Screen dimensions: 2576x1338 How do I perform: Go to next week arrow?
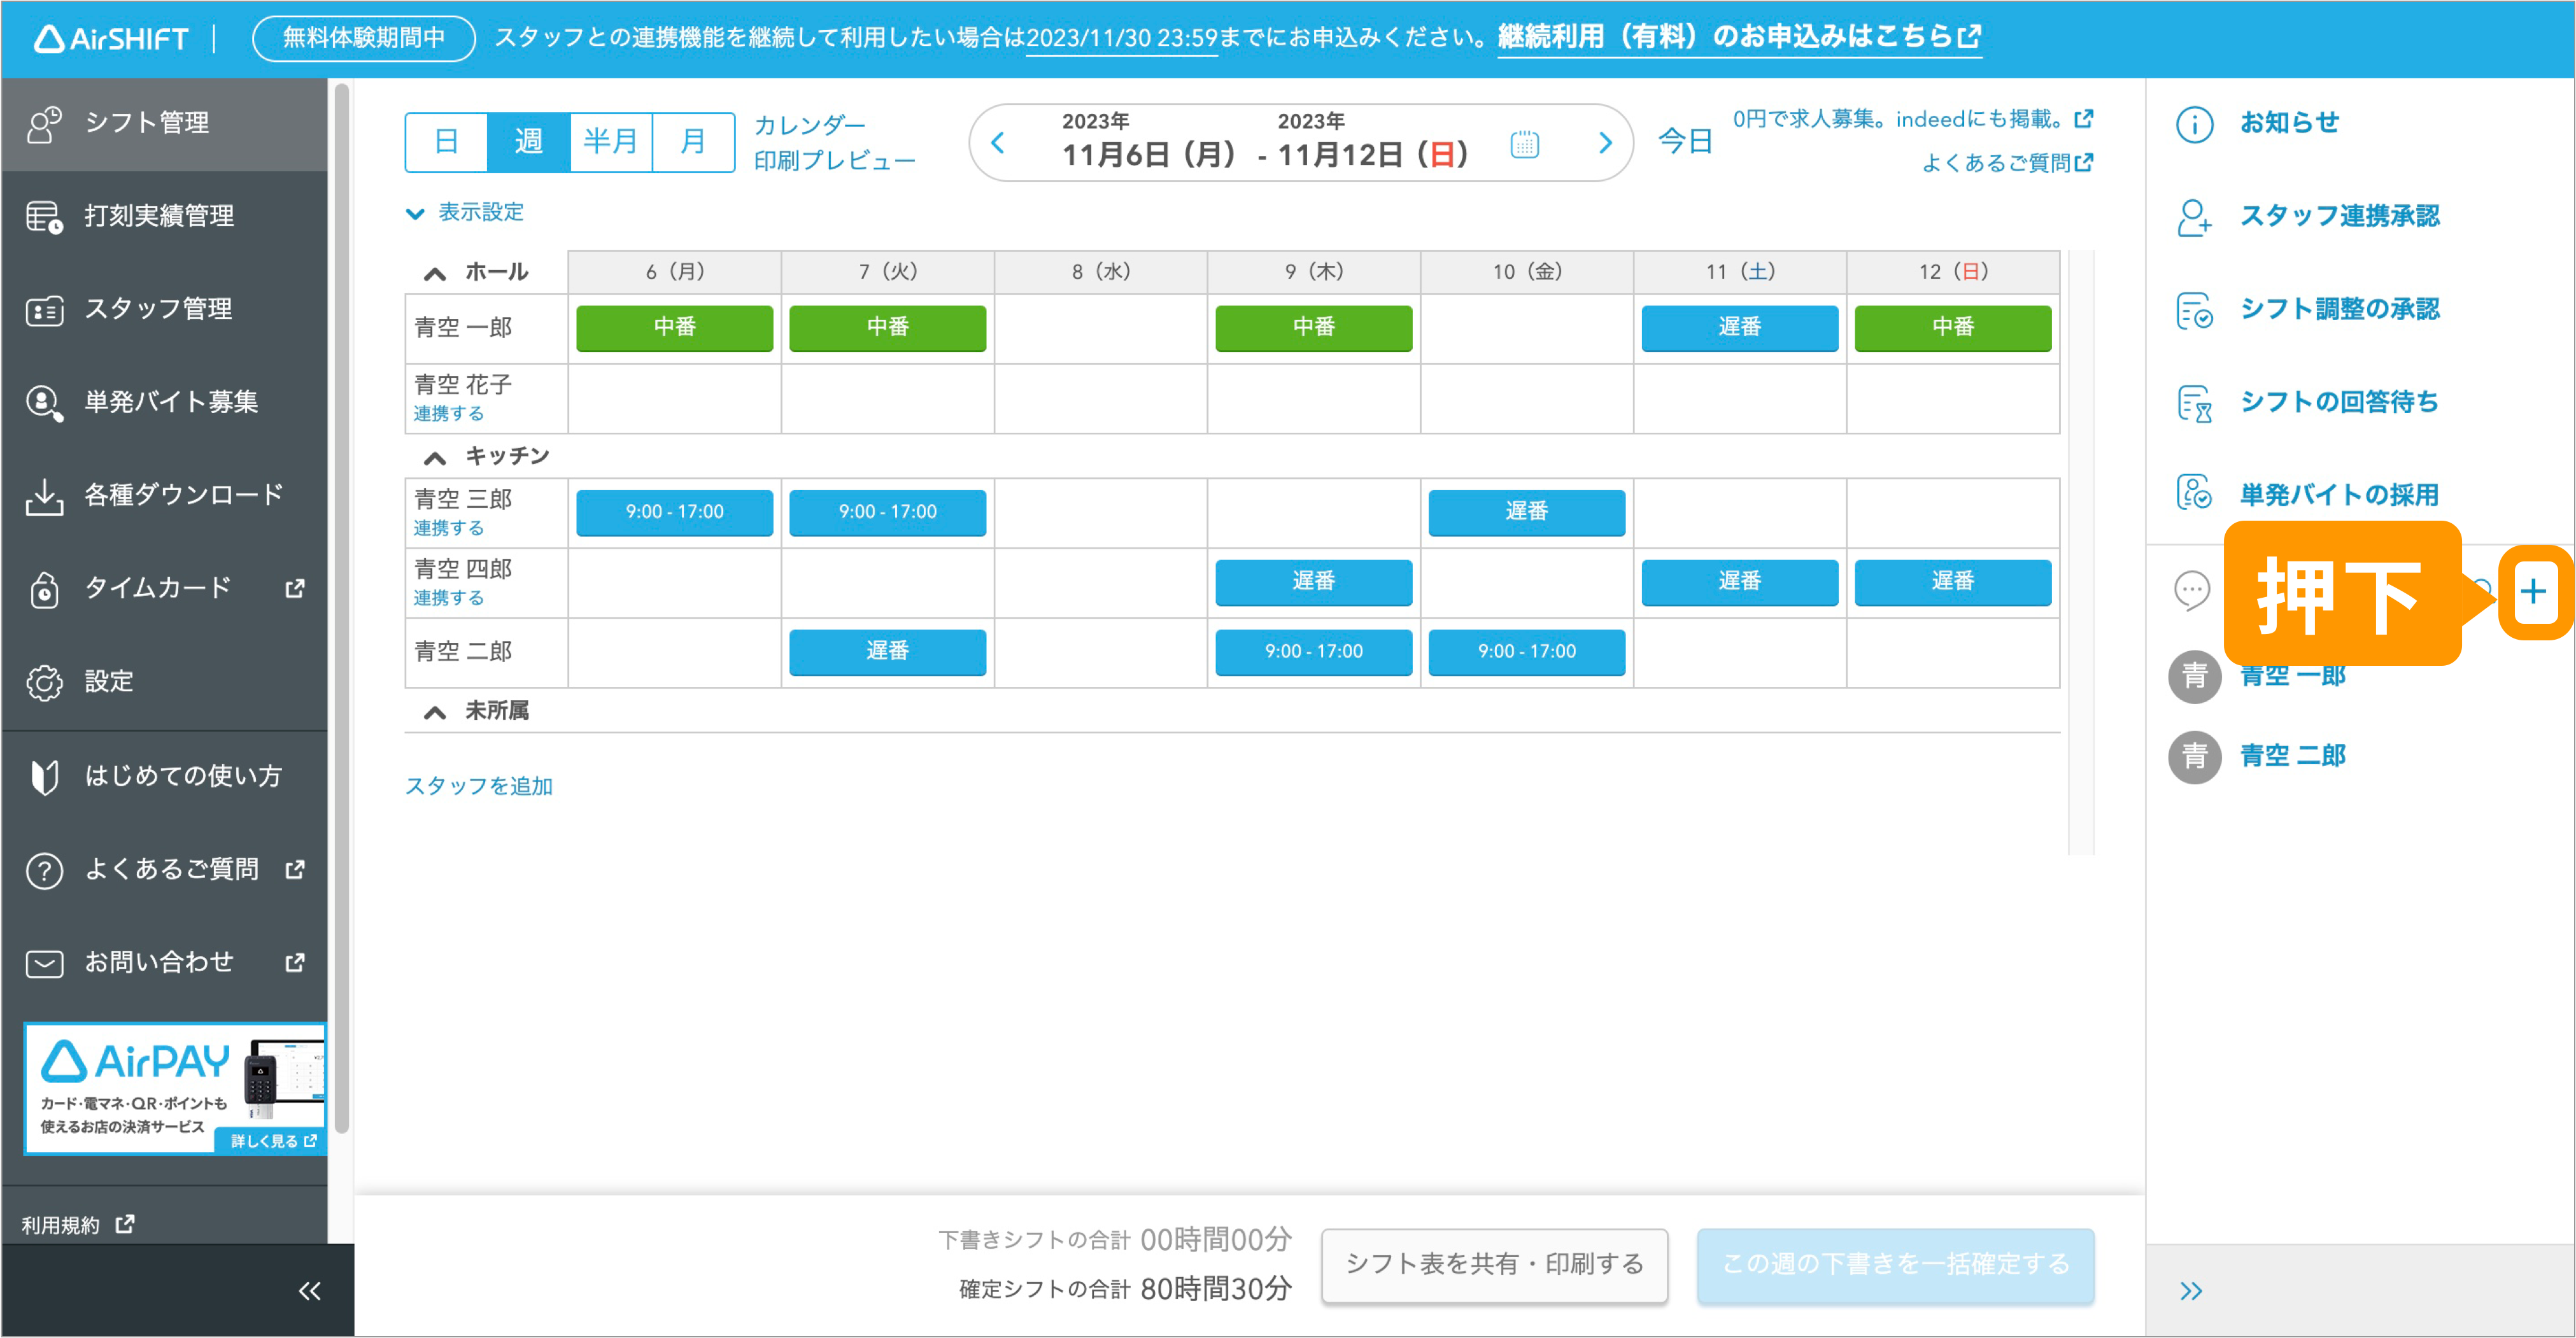pos(1605,143)
